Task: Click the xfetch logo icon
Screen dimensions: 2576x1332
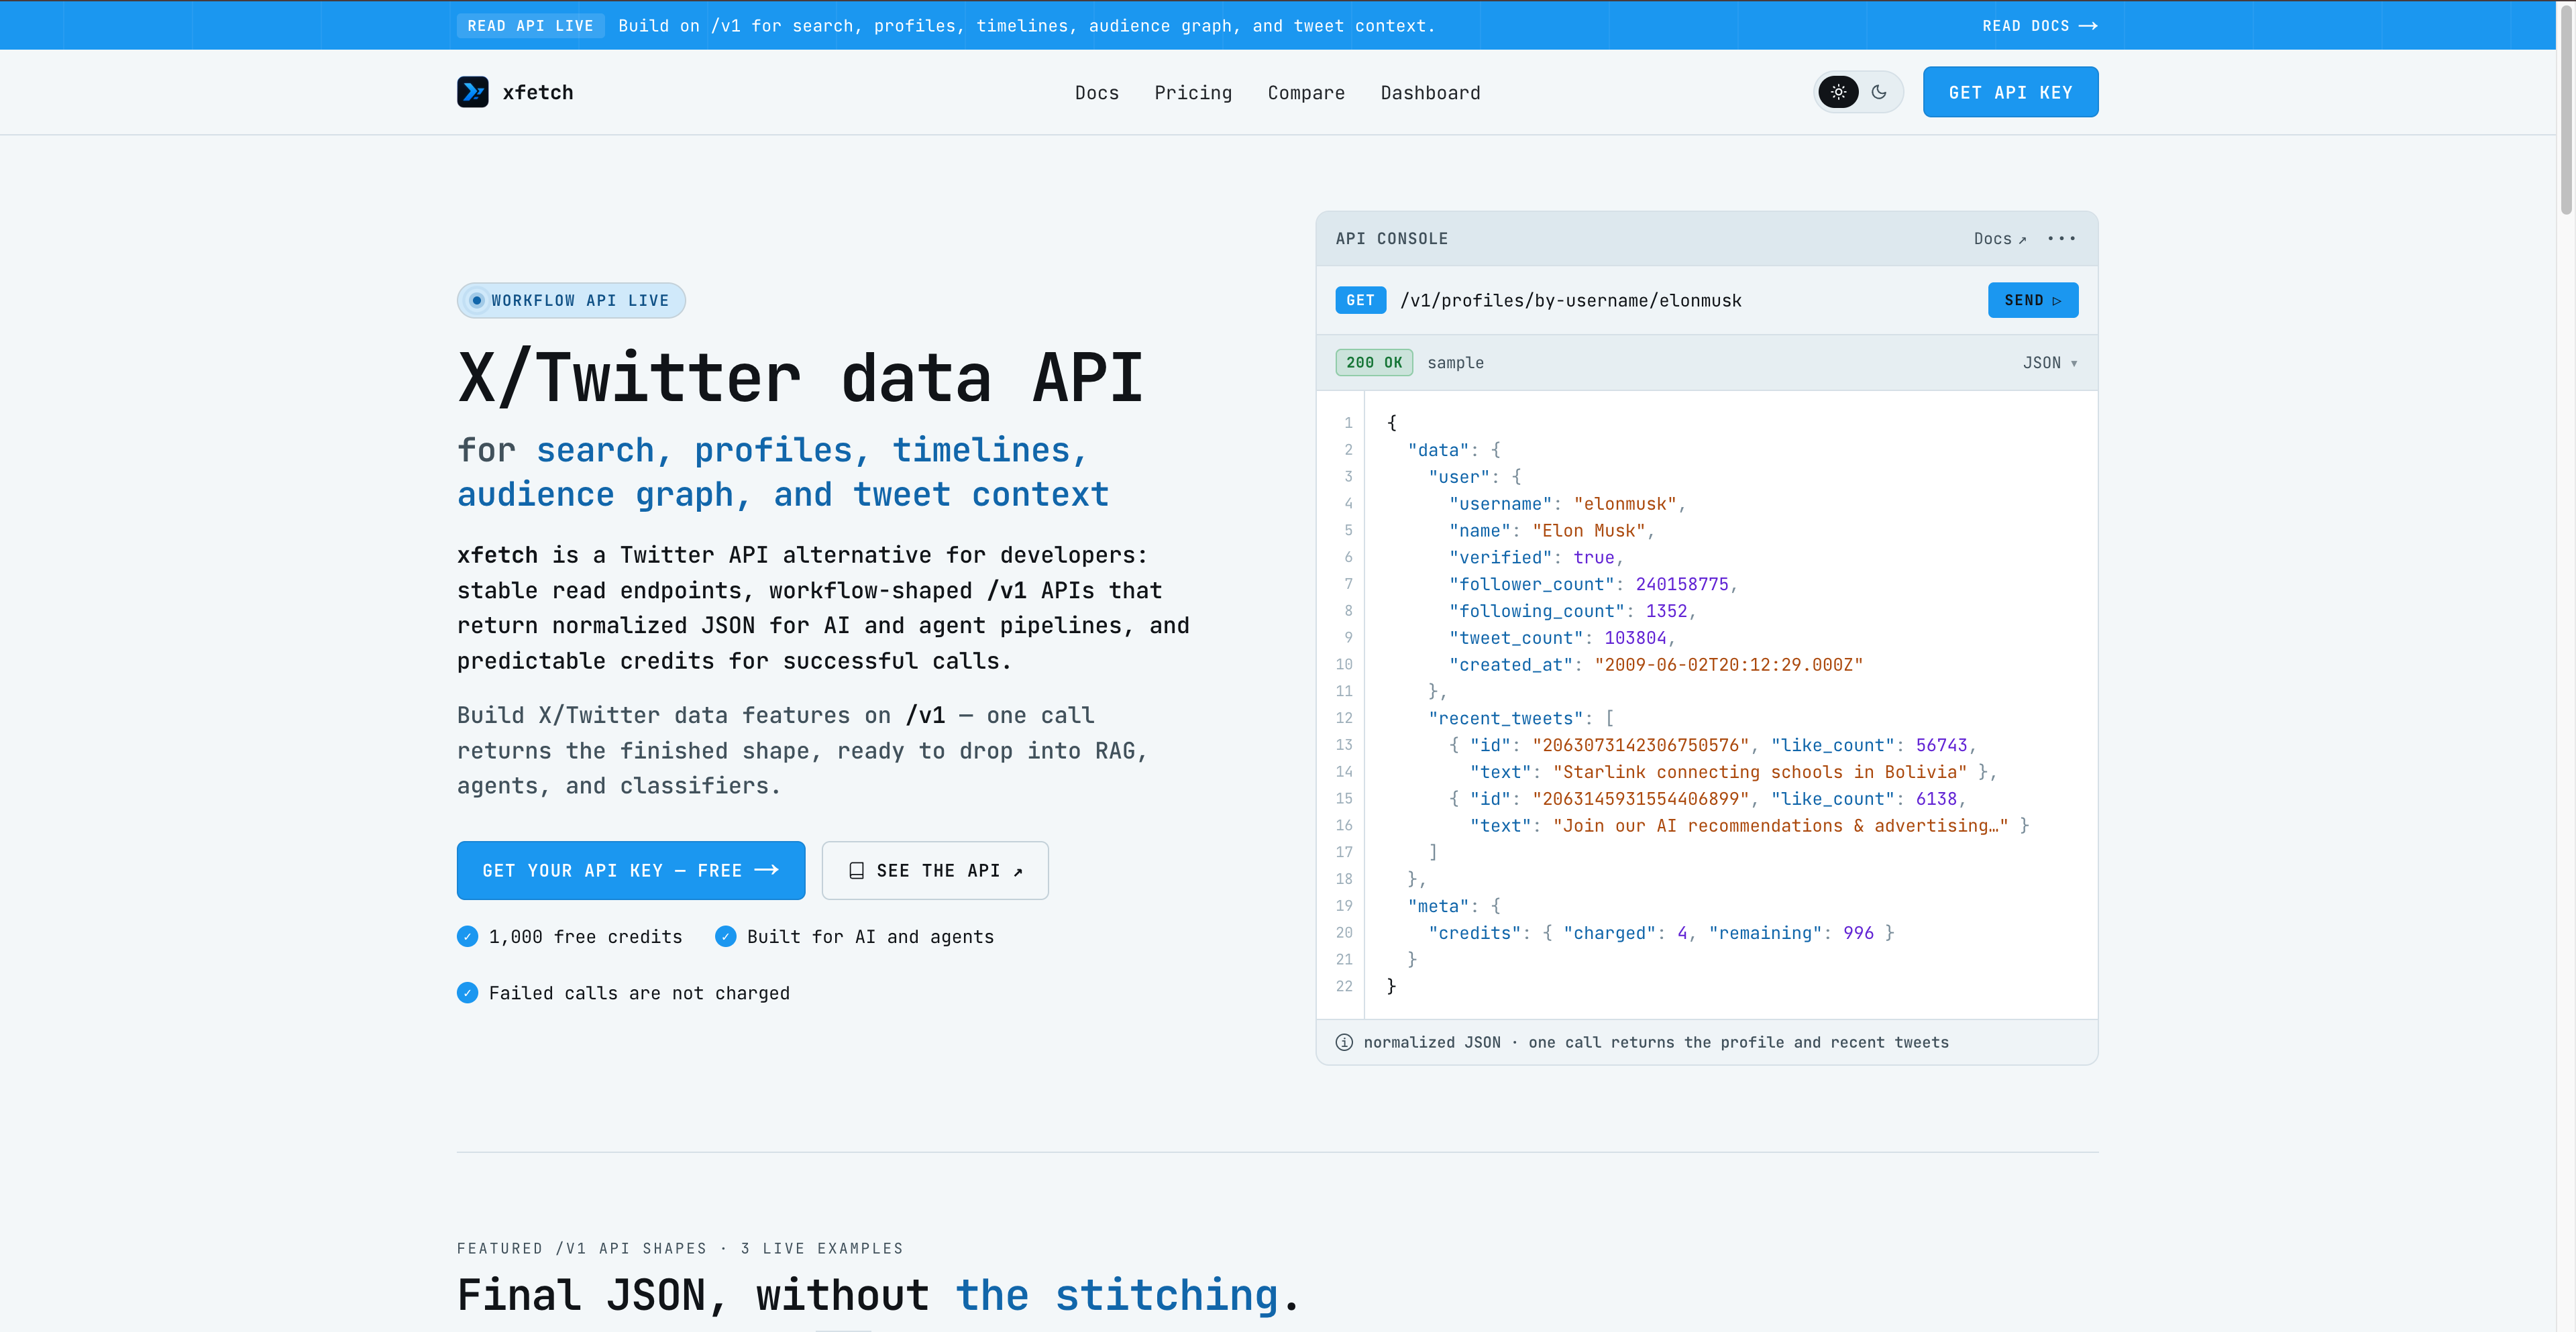Action: tap(472, 92)
